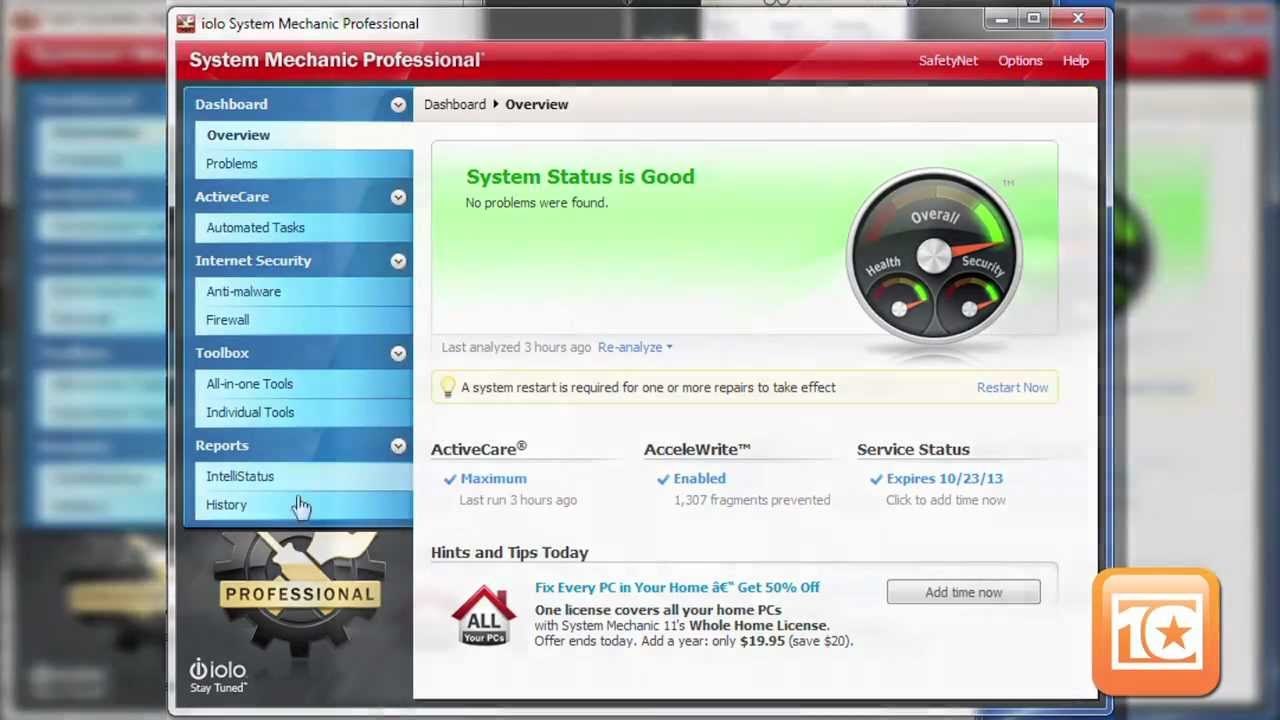Open the History report
The width and height of the screenshot is (1280, 720).
[x=304, y=505]
